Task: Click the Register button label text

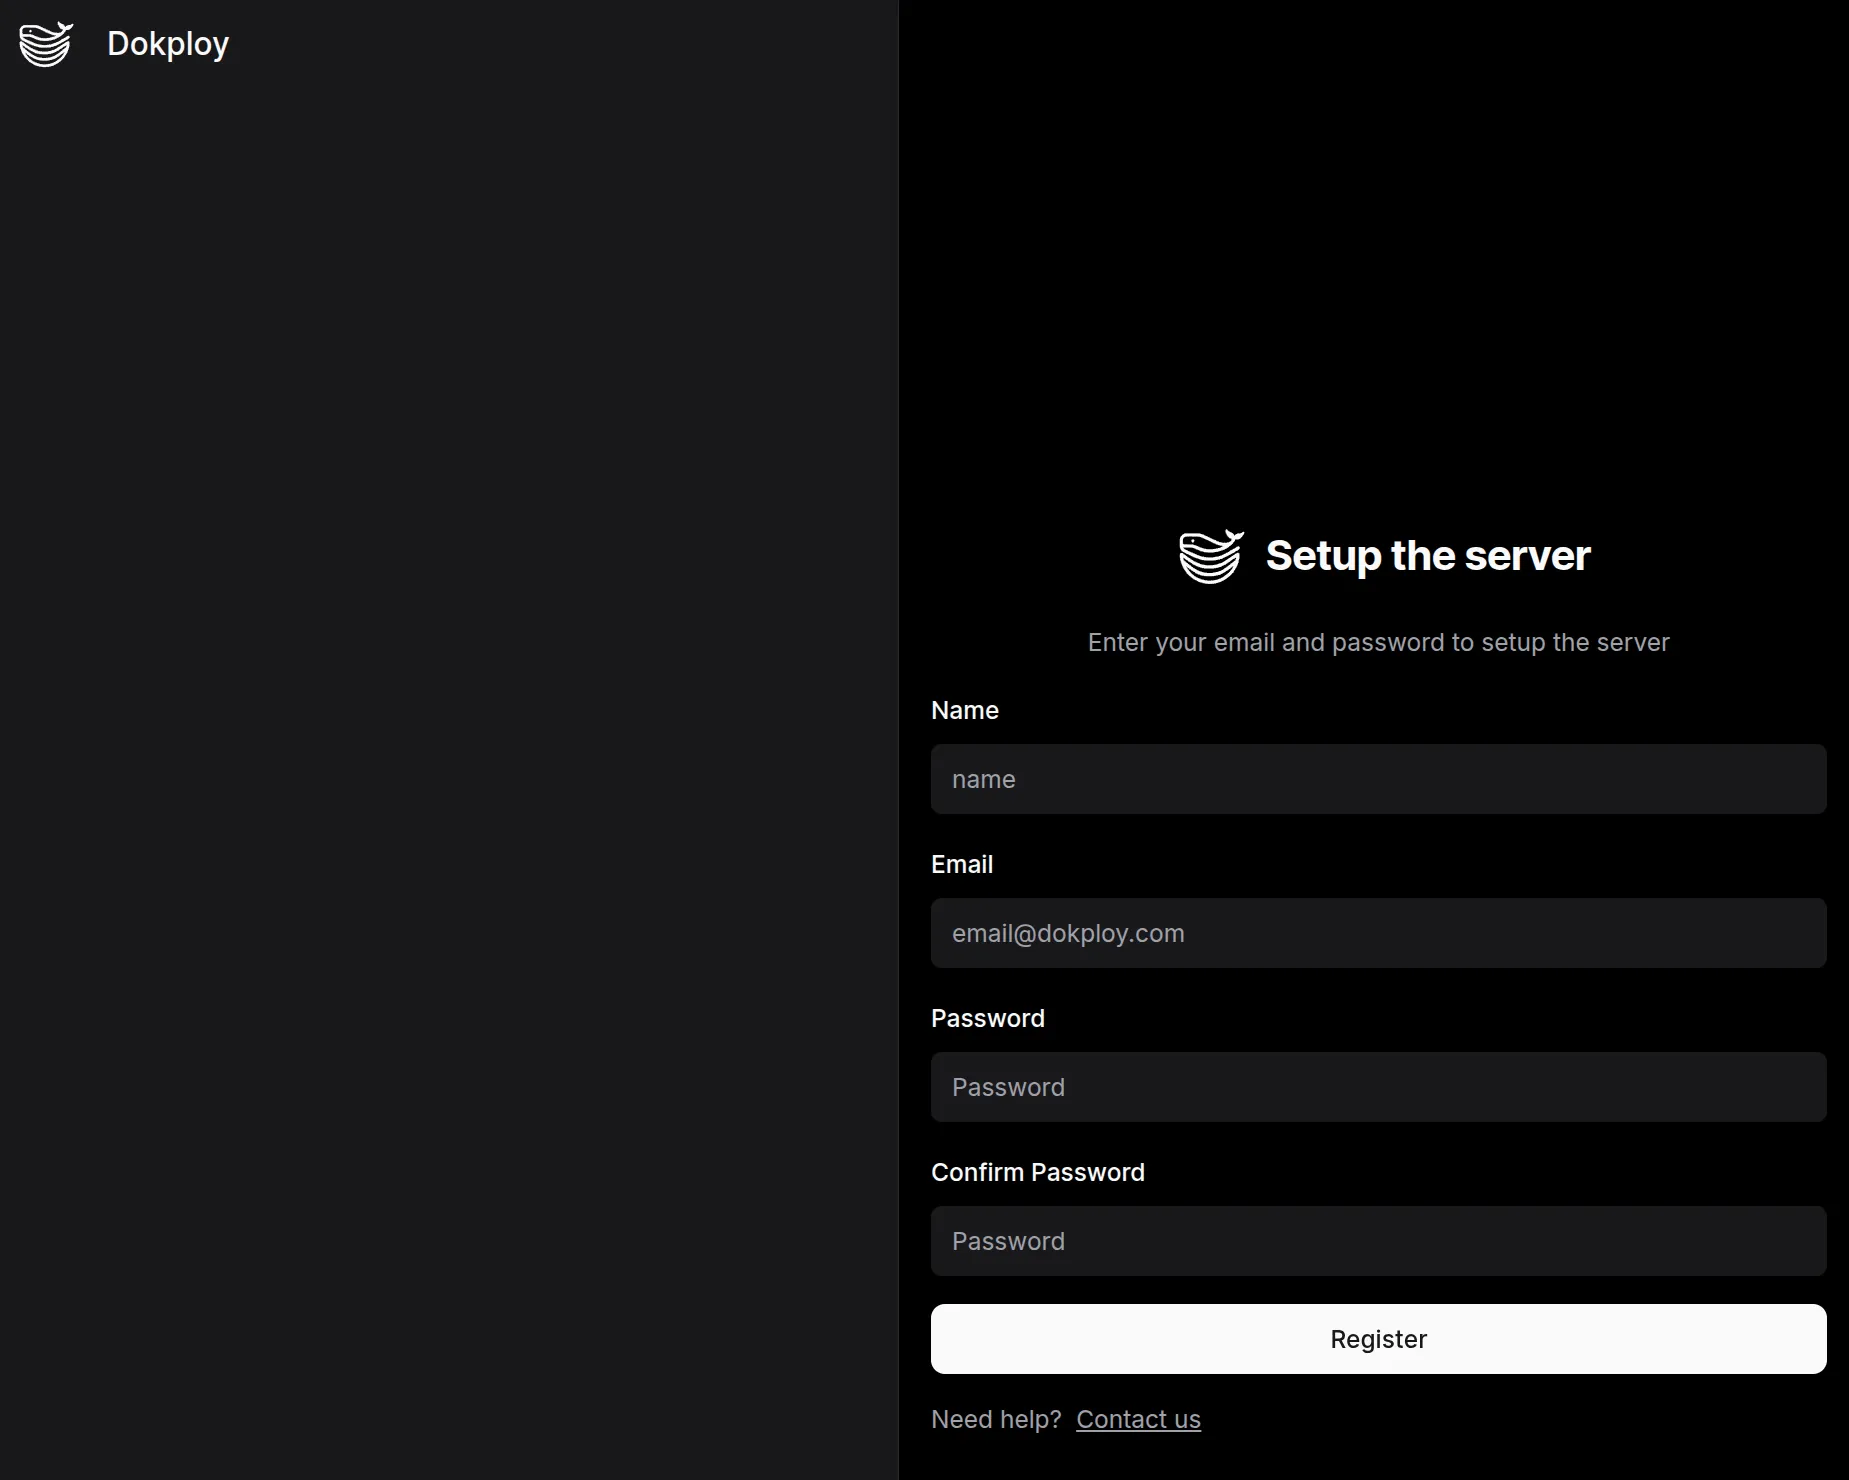Action: pos(1378,1339)
